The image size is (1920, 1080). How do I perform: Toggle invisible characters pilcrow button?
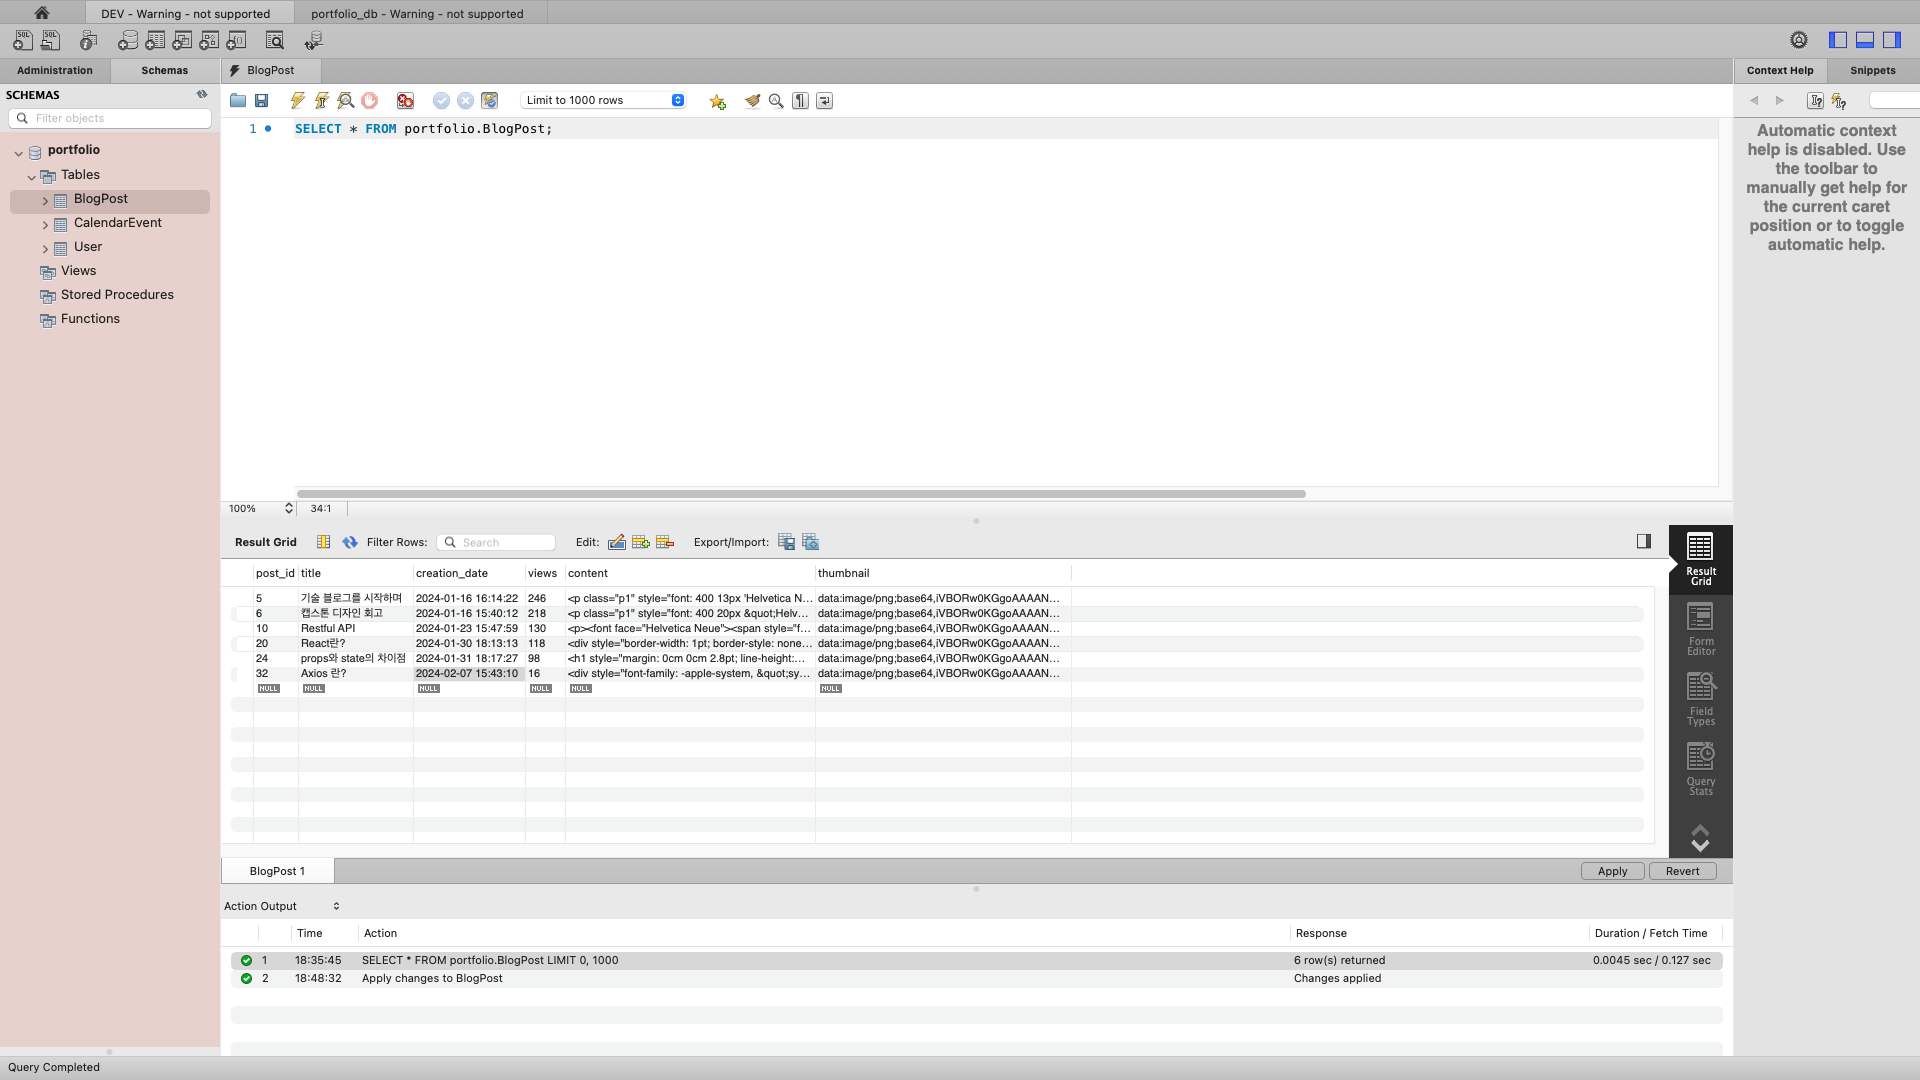[x=800, y=101]
